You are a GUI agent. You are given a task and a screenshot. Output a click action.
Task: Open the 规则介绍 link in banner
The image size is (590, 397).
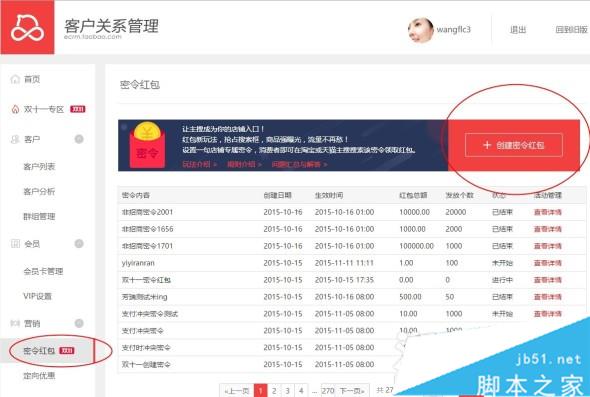[x=244, y=164]
